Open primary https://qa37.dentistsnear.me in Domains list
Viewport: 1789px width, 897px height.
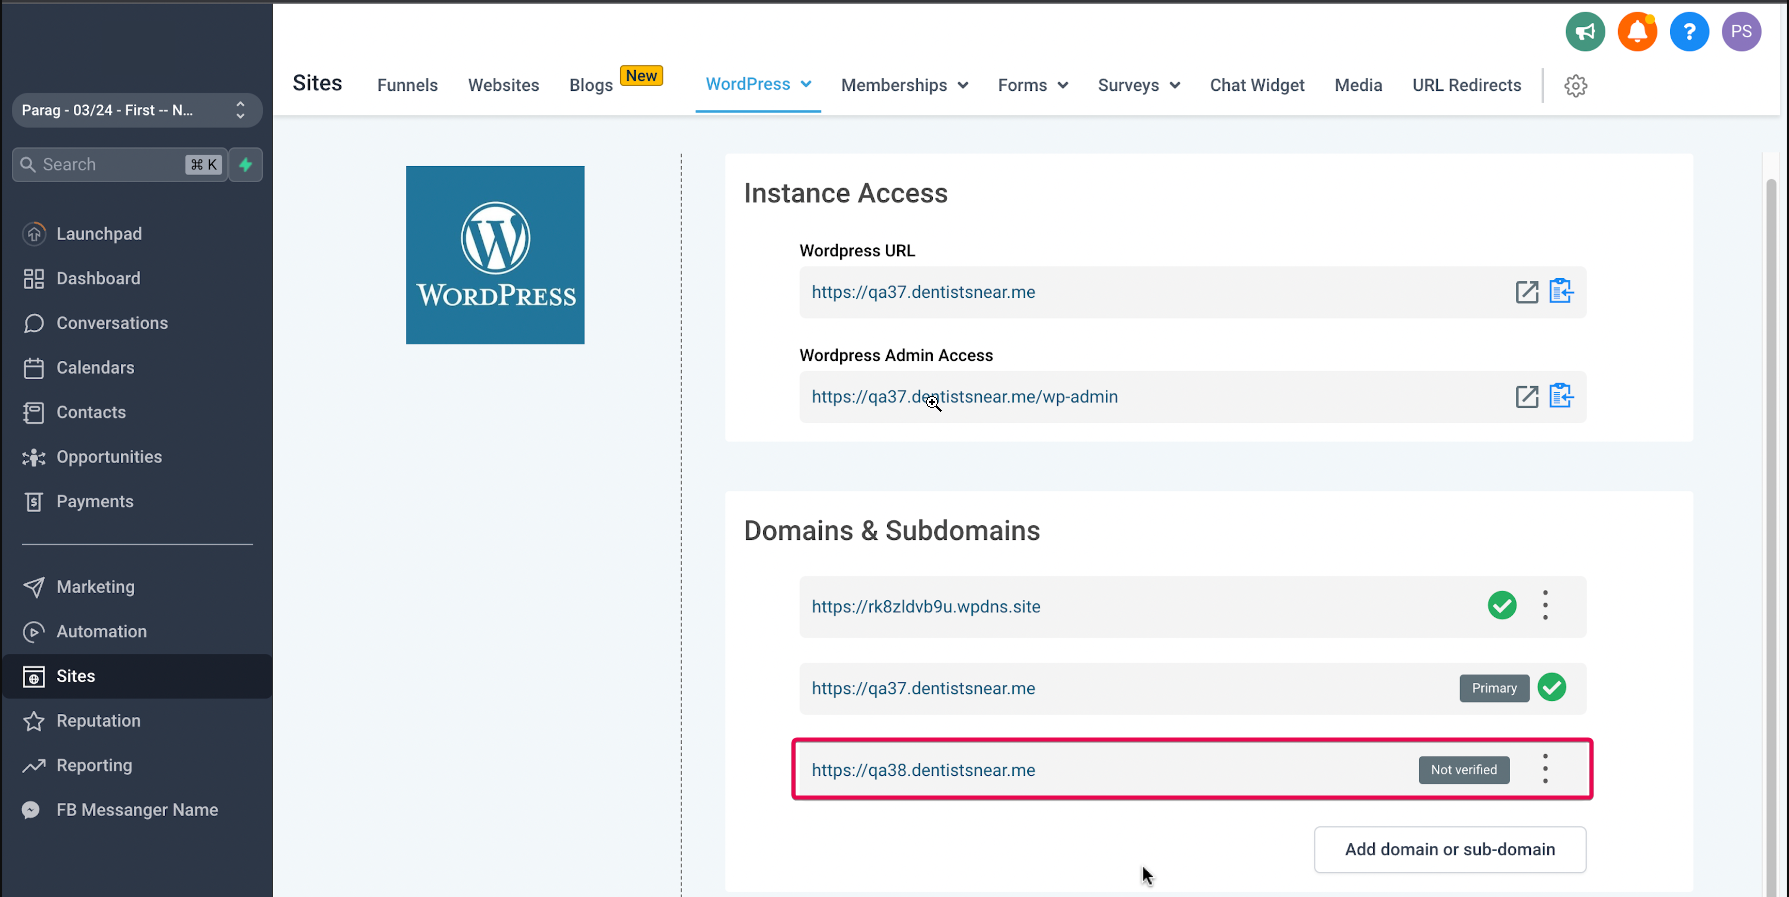pyautogui.click(x=923, y=688)
